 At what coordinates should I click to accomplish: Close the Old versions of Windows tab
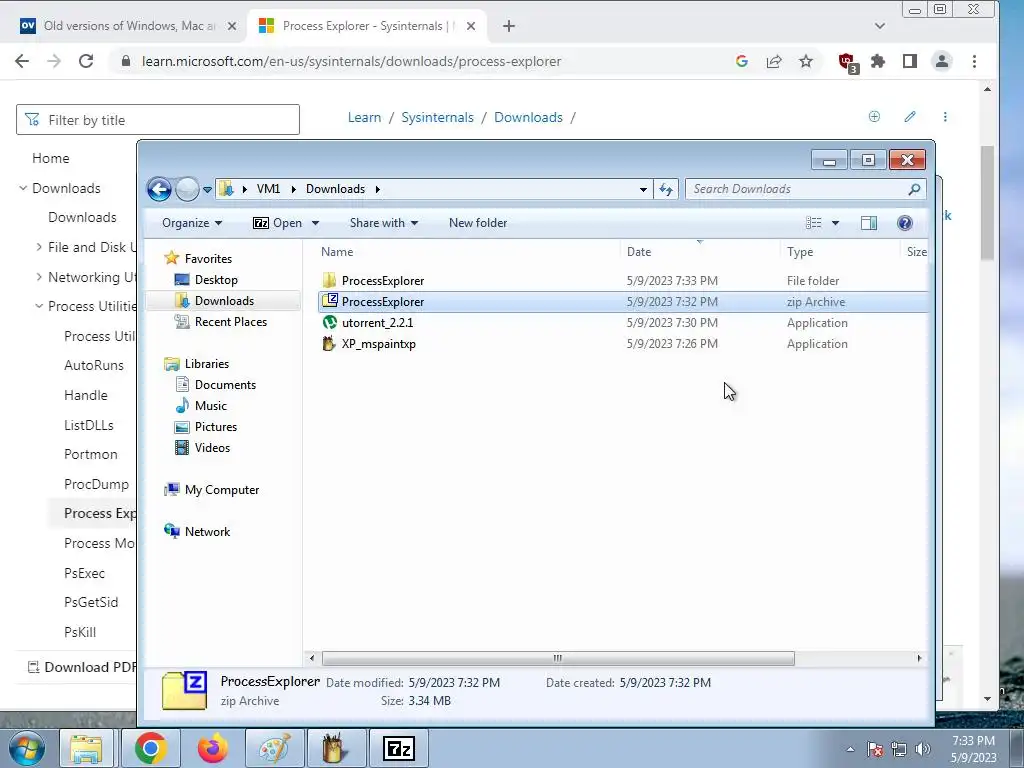231,26
